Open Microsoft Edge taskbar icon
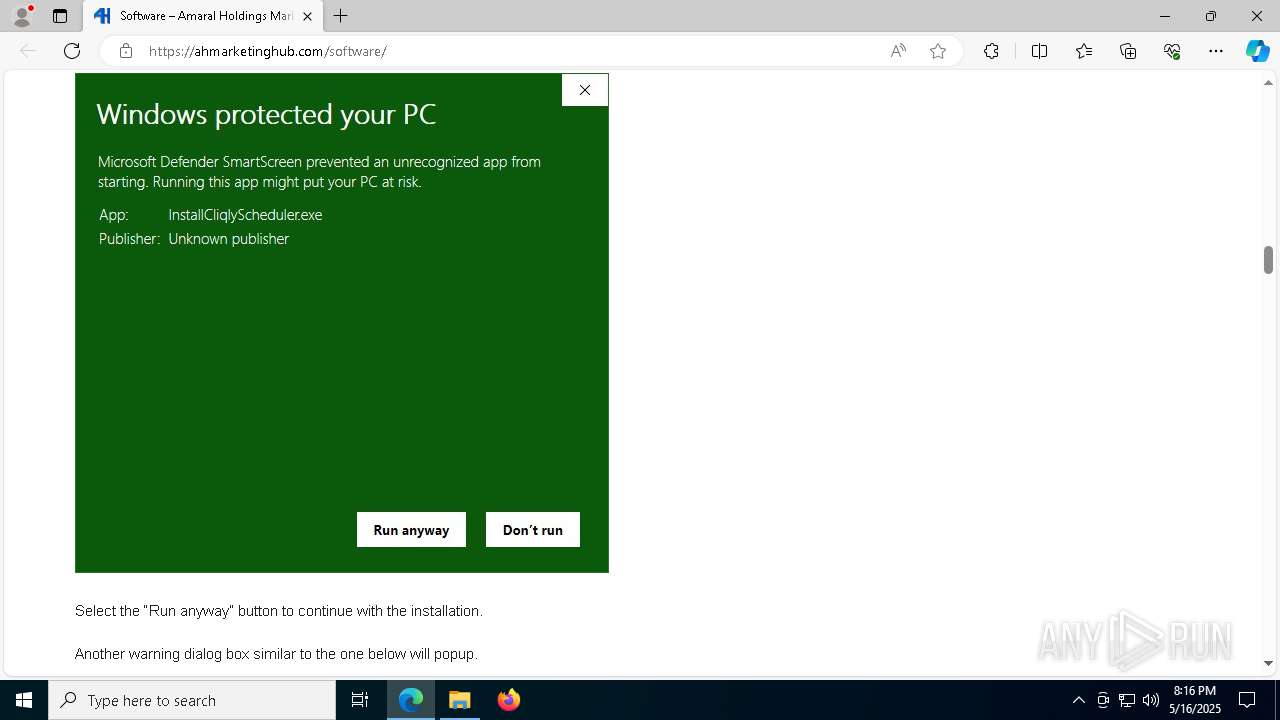 (x=411, y=700)
